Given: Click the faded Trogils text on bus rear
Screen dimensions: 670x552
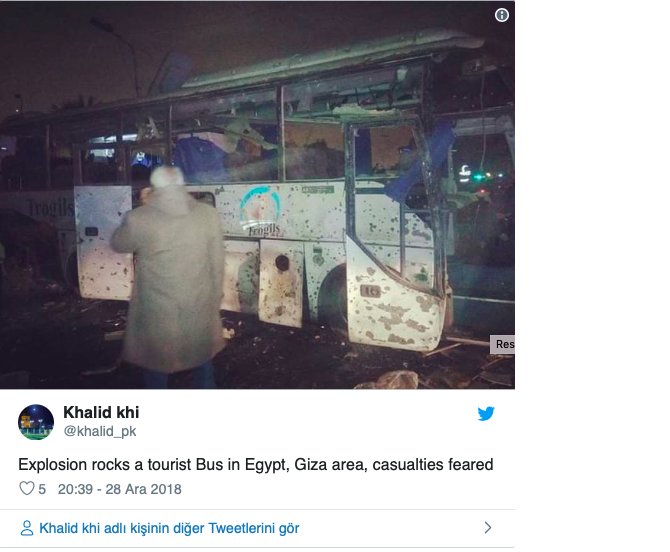Looking at the screenshot, I should 50,208.
